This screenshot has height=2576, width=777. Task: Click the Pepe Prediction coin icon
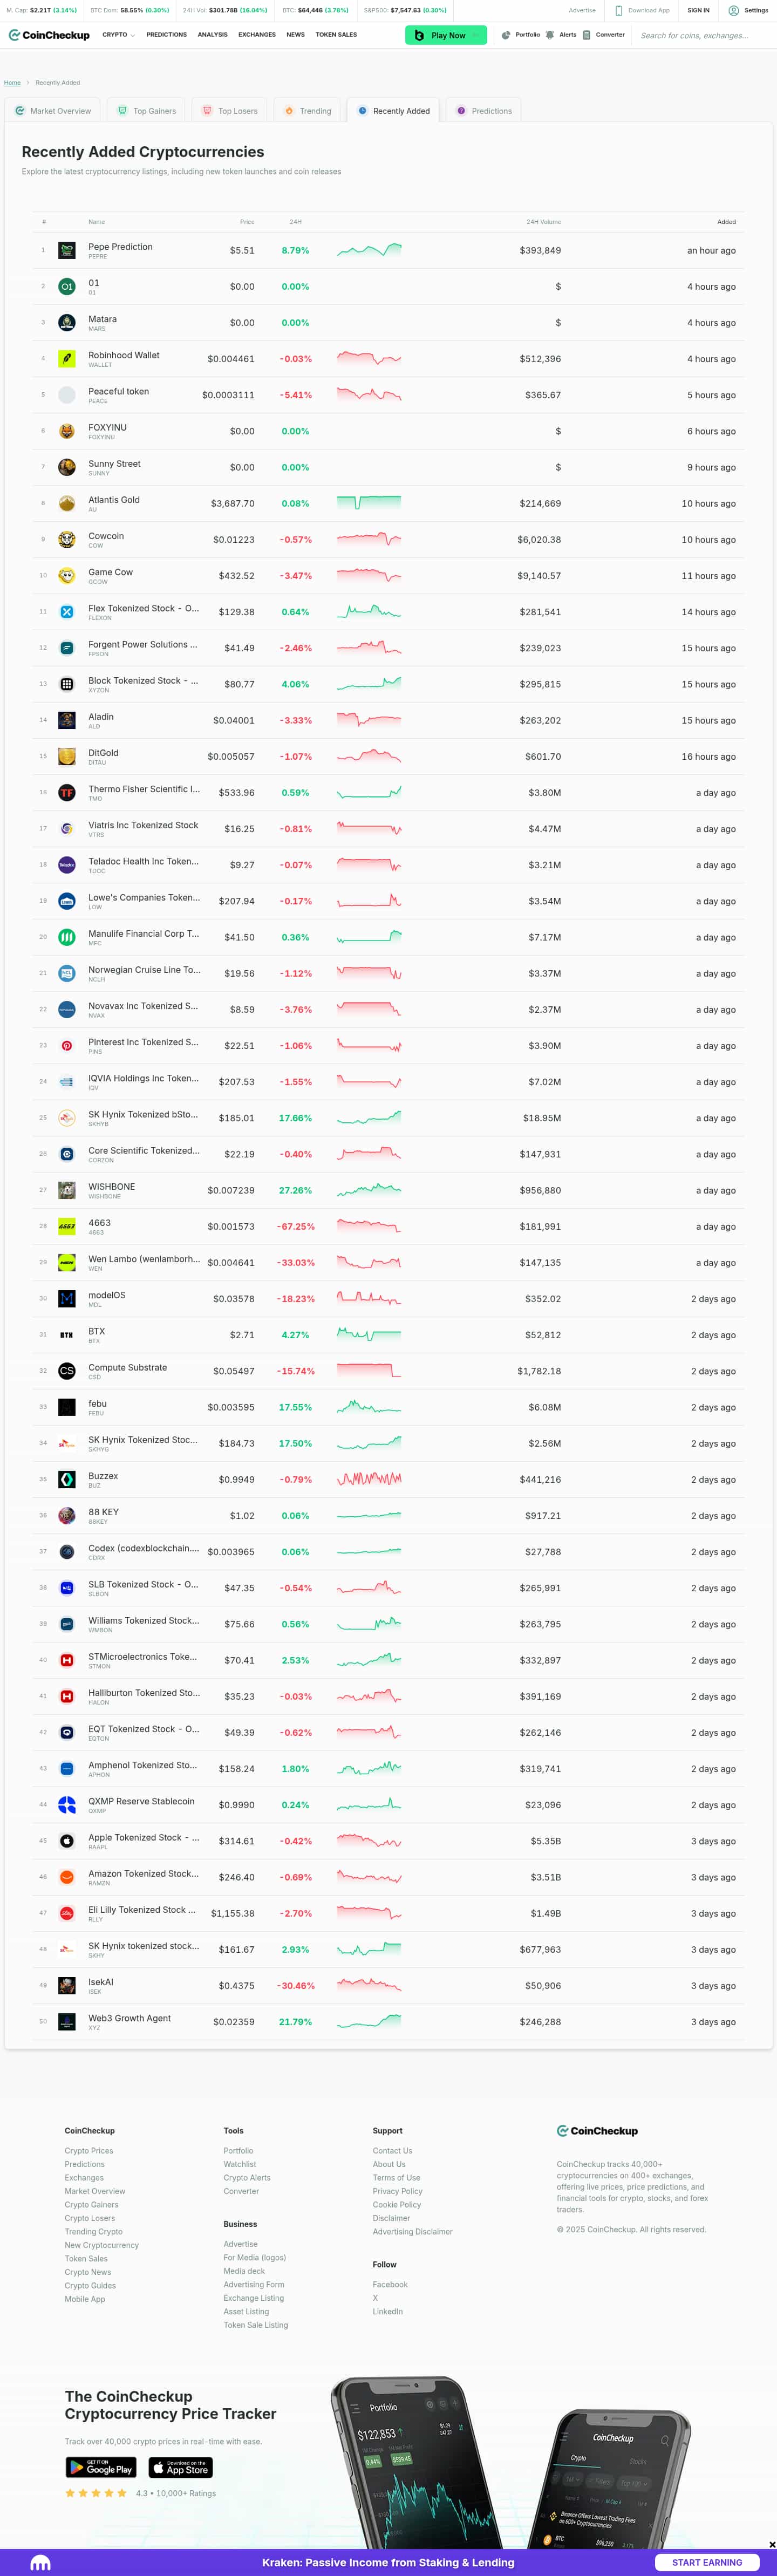(x=67, y=250)
